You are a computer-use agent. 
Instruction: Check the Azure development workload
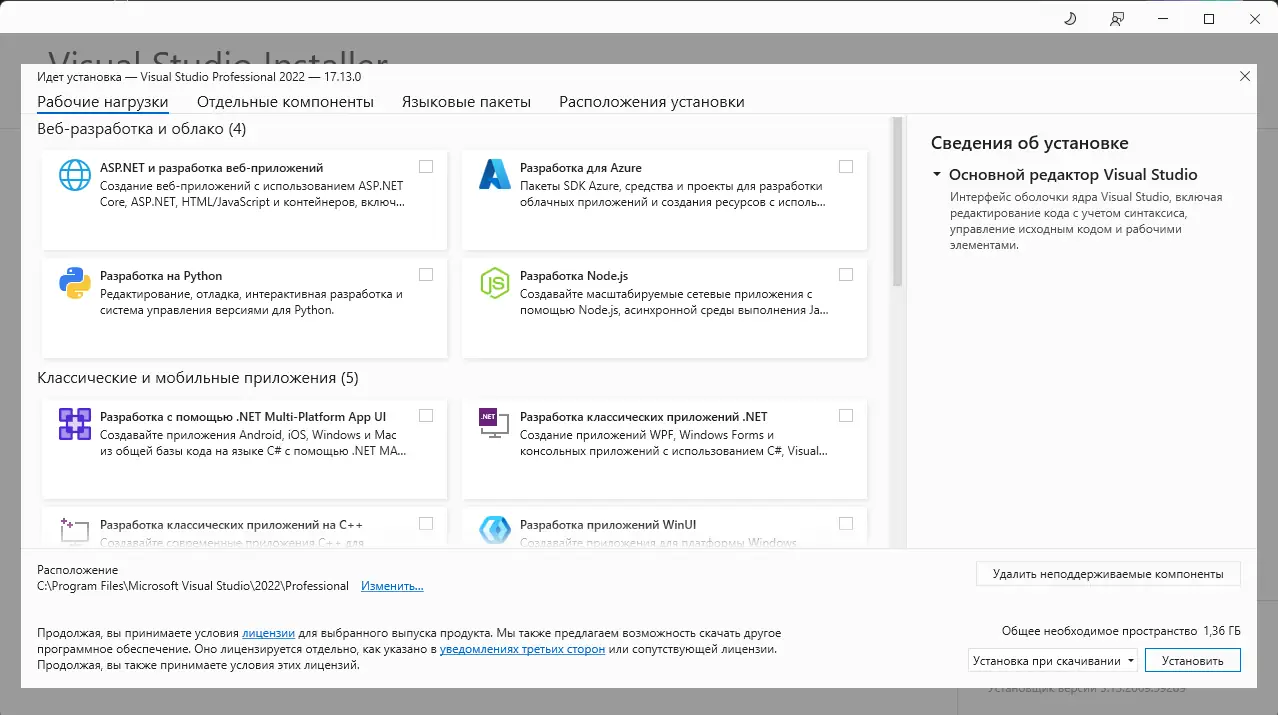[x=846, y=166]
